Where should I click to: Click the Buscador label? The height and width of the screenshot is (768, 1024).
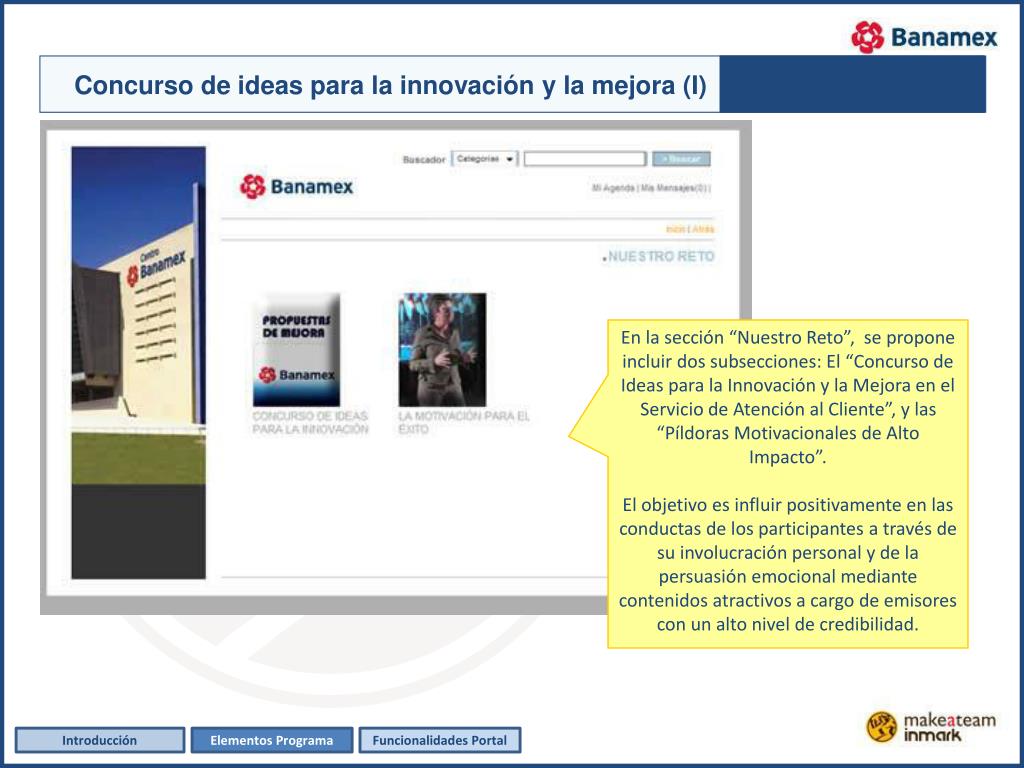pos(424,159)
